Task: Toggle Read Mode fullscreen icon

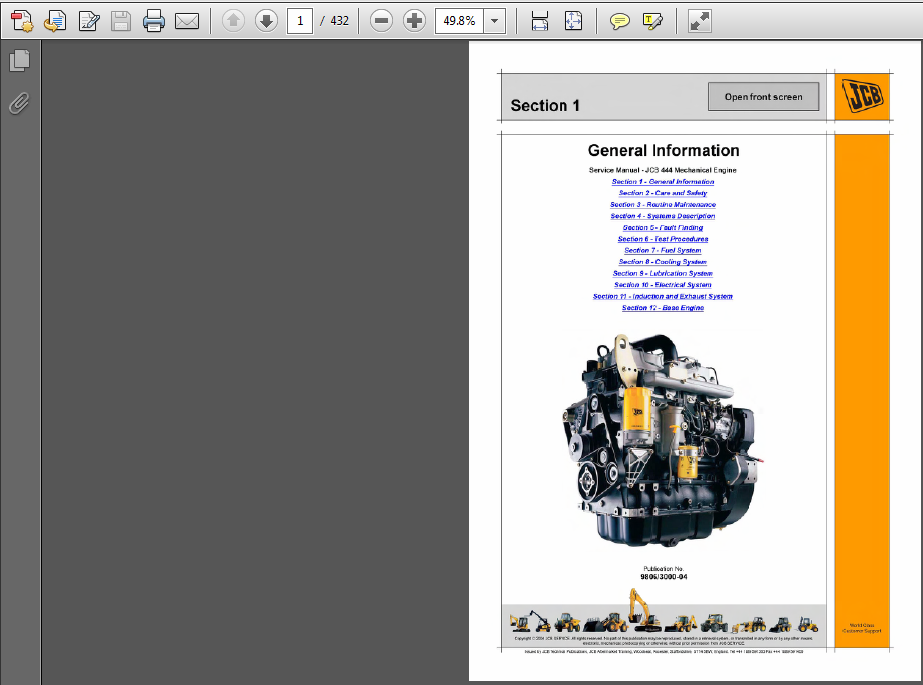Action: (699, 21)
